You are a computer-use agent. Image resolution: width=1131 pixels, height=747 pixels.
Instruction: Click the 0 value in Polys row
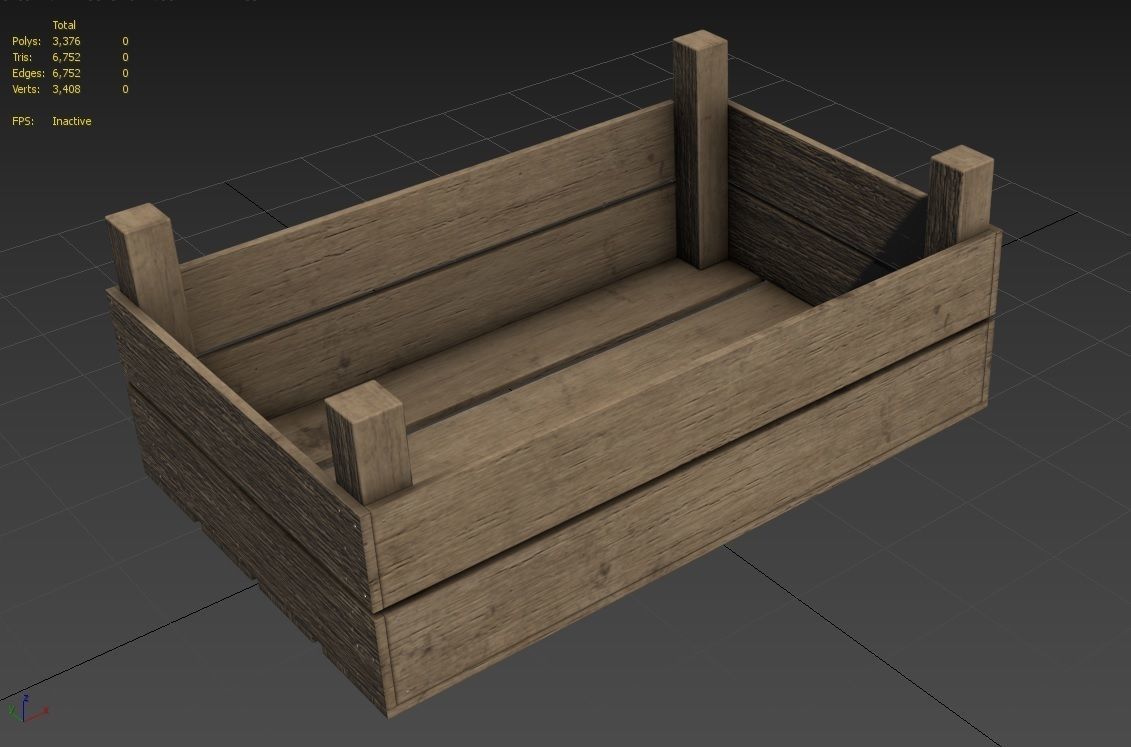click(x=126, y=41)
